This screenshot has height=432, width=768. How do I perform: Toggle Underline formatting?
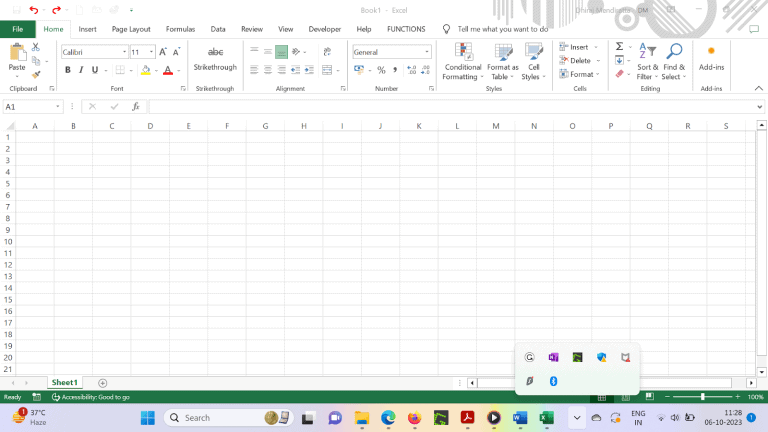pos(95,70)
